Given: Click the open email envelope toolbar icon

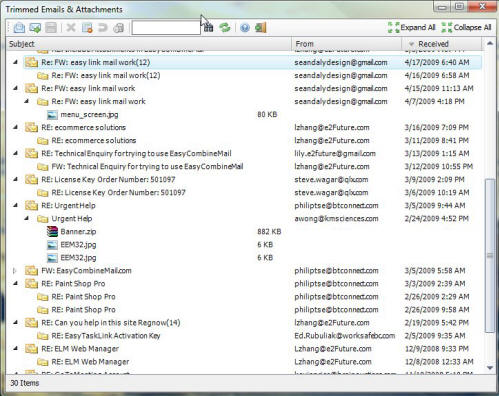Looking at the screenshot, I should (x=19, y=28).
